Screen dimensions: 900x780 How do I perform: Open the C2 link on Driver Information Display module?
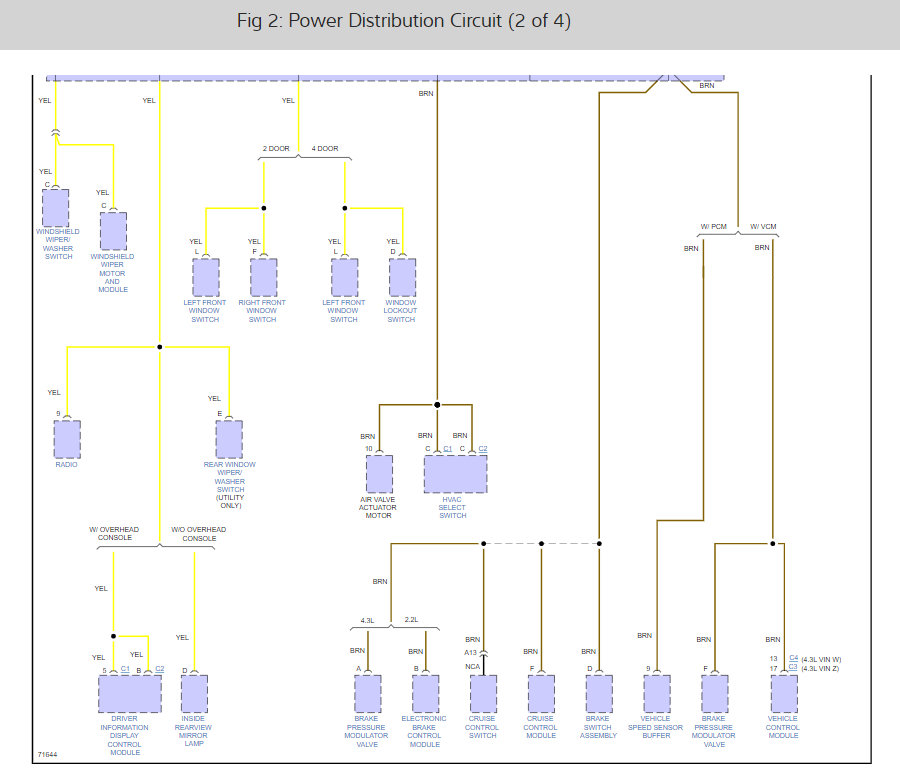(160, 669)
